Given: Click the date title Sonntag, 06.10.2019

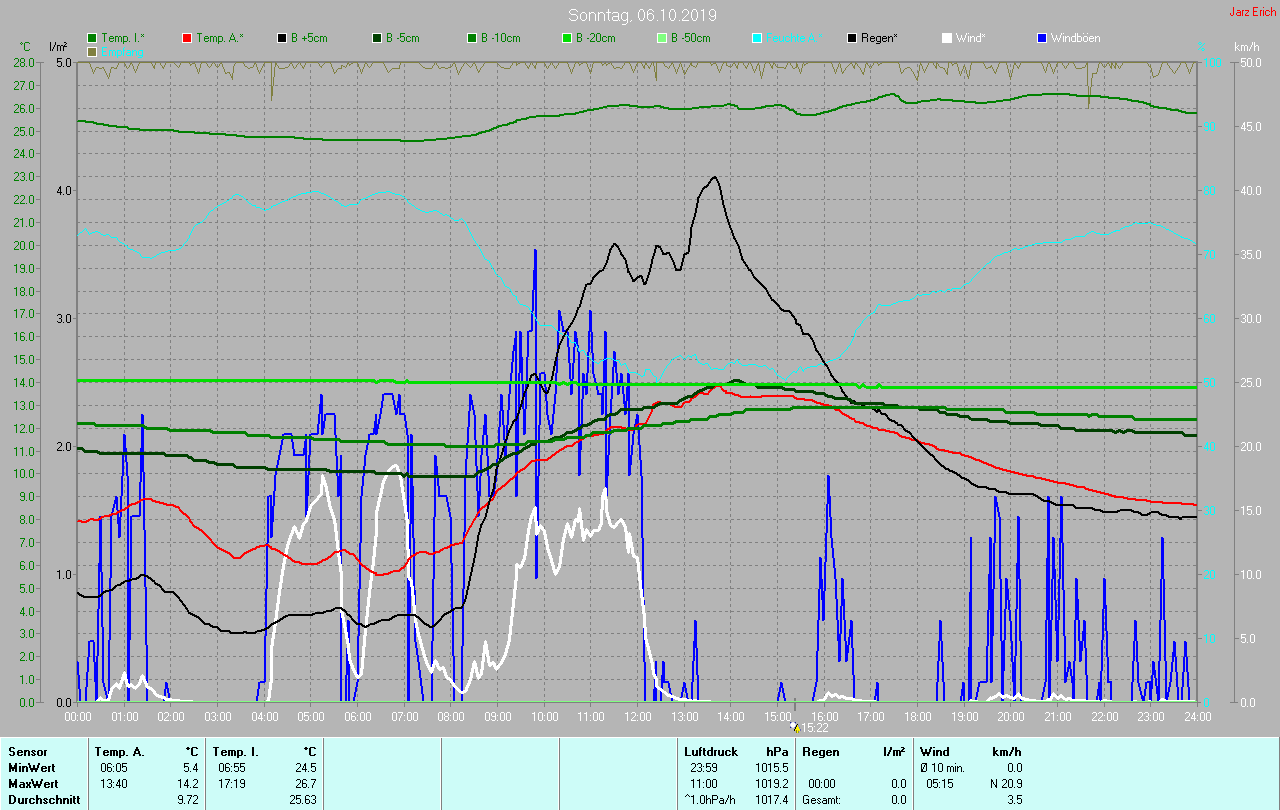Looking at the screenshot, I should (642, 15).
